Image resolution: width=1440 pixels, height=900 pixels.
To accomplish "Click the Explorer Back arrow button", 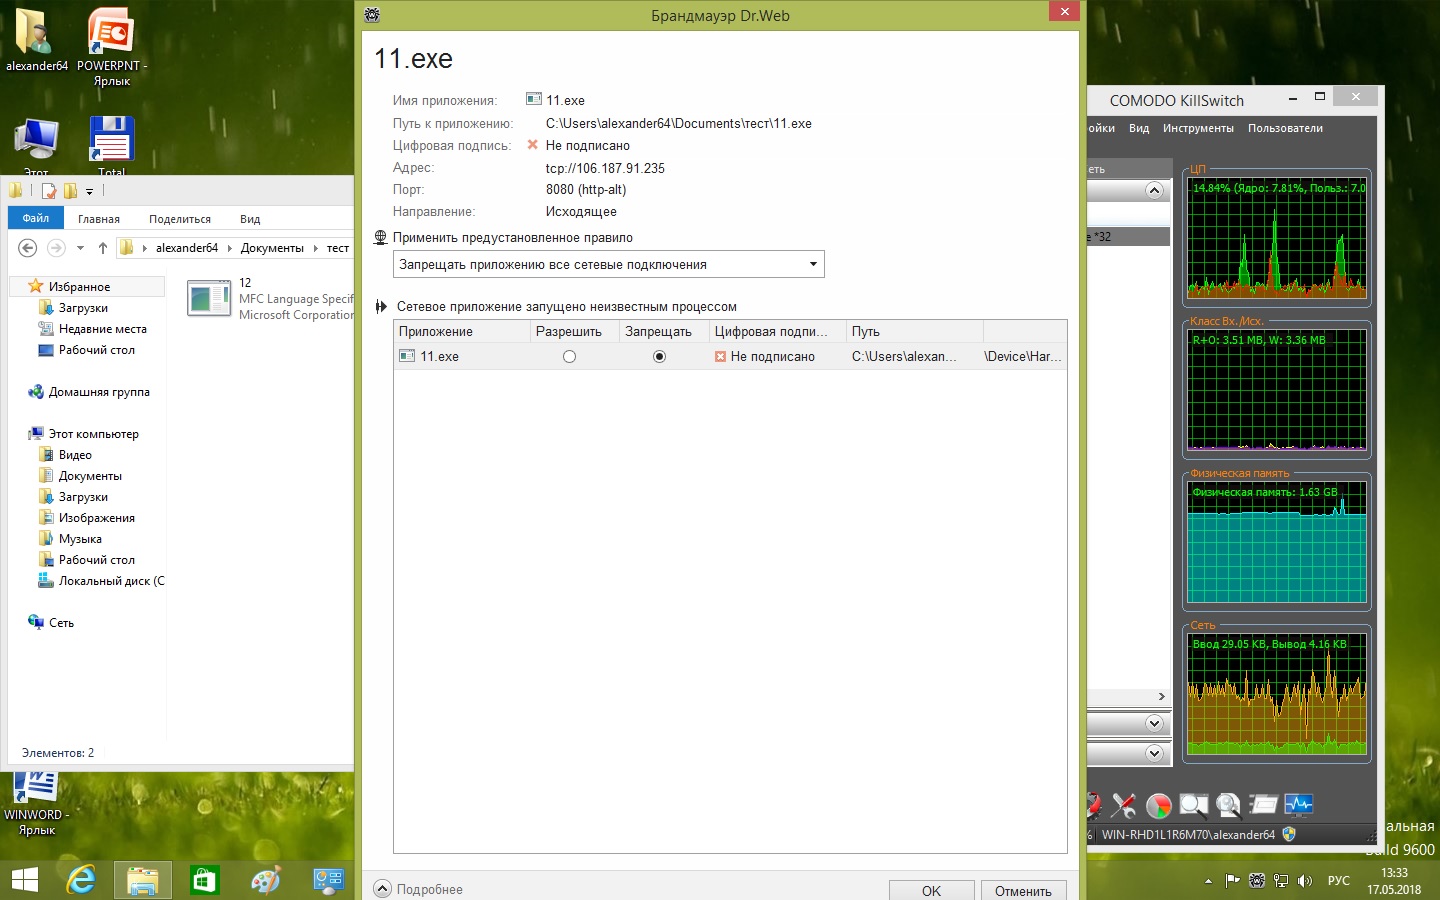I will 28,248.
